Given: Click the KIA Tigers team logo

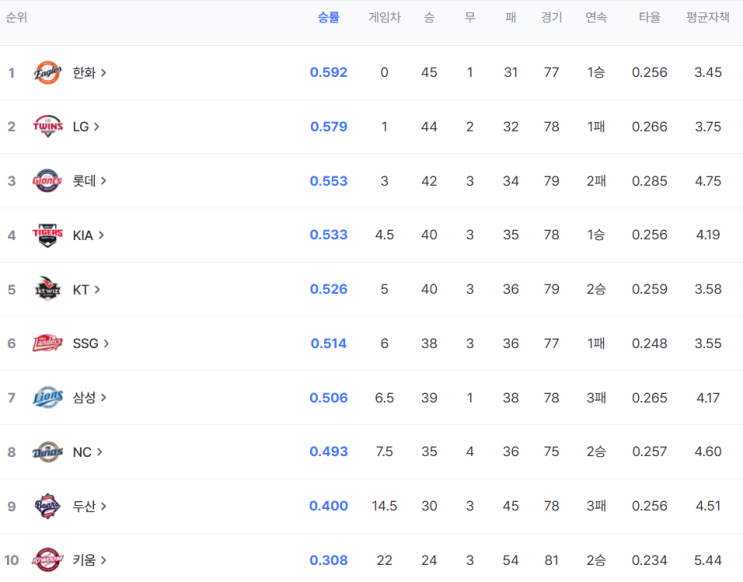Looking at the screenshot, I should pyautogui.click(x=47, y=235).
